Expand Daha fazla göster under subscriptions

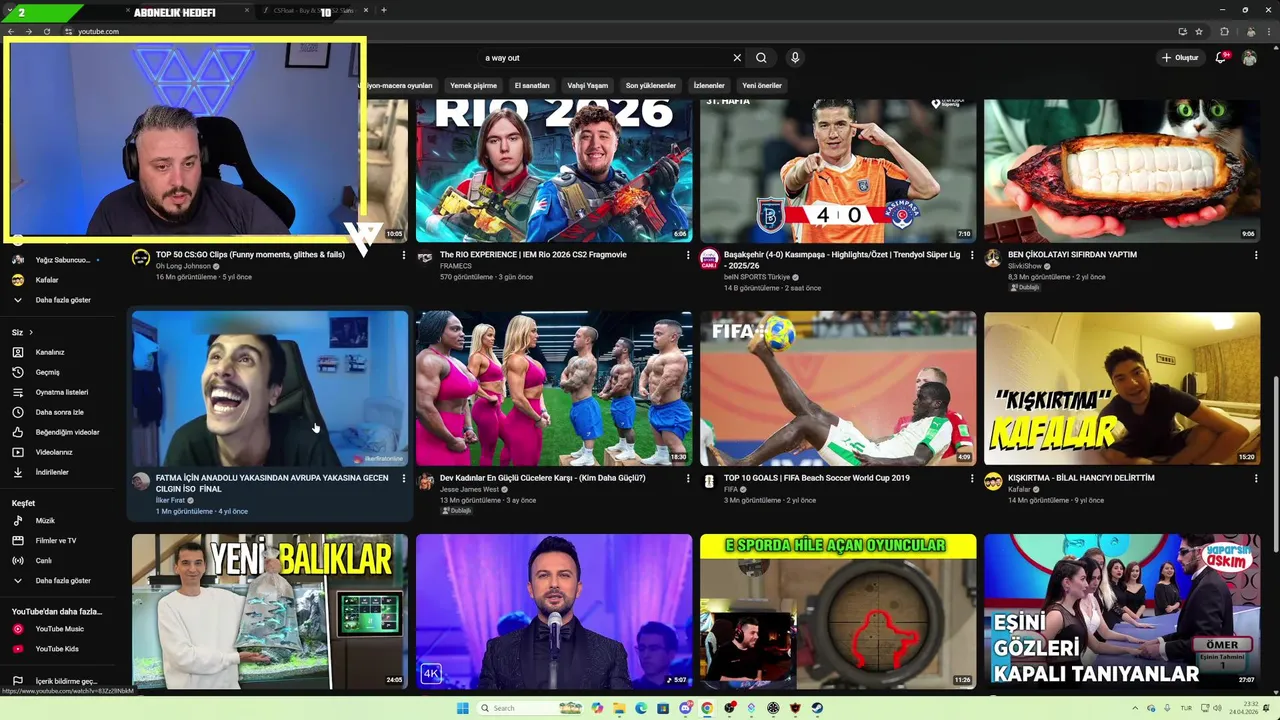(63, 300)
